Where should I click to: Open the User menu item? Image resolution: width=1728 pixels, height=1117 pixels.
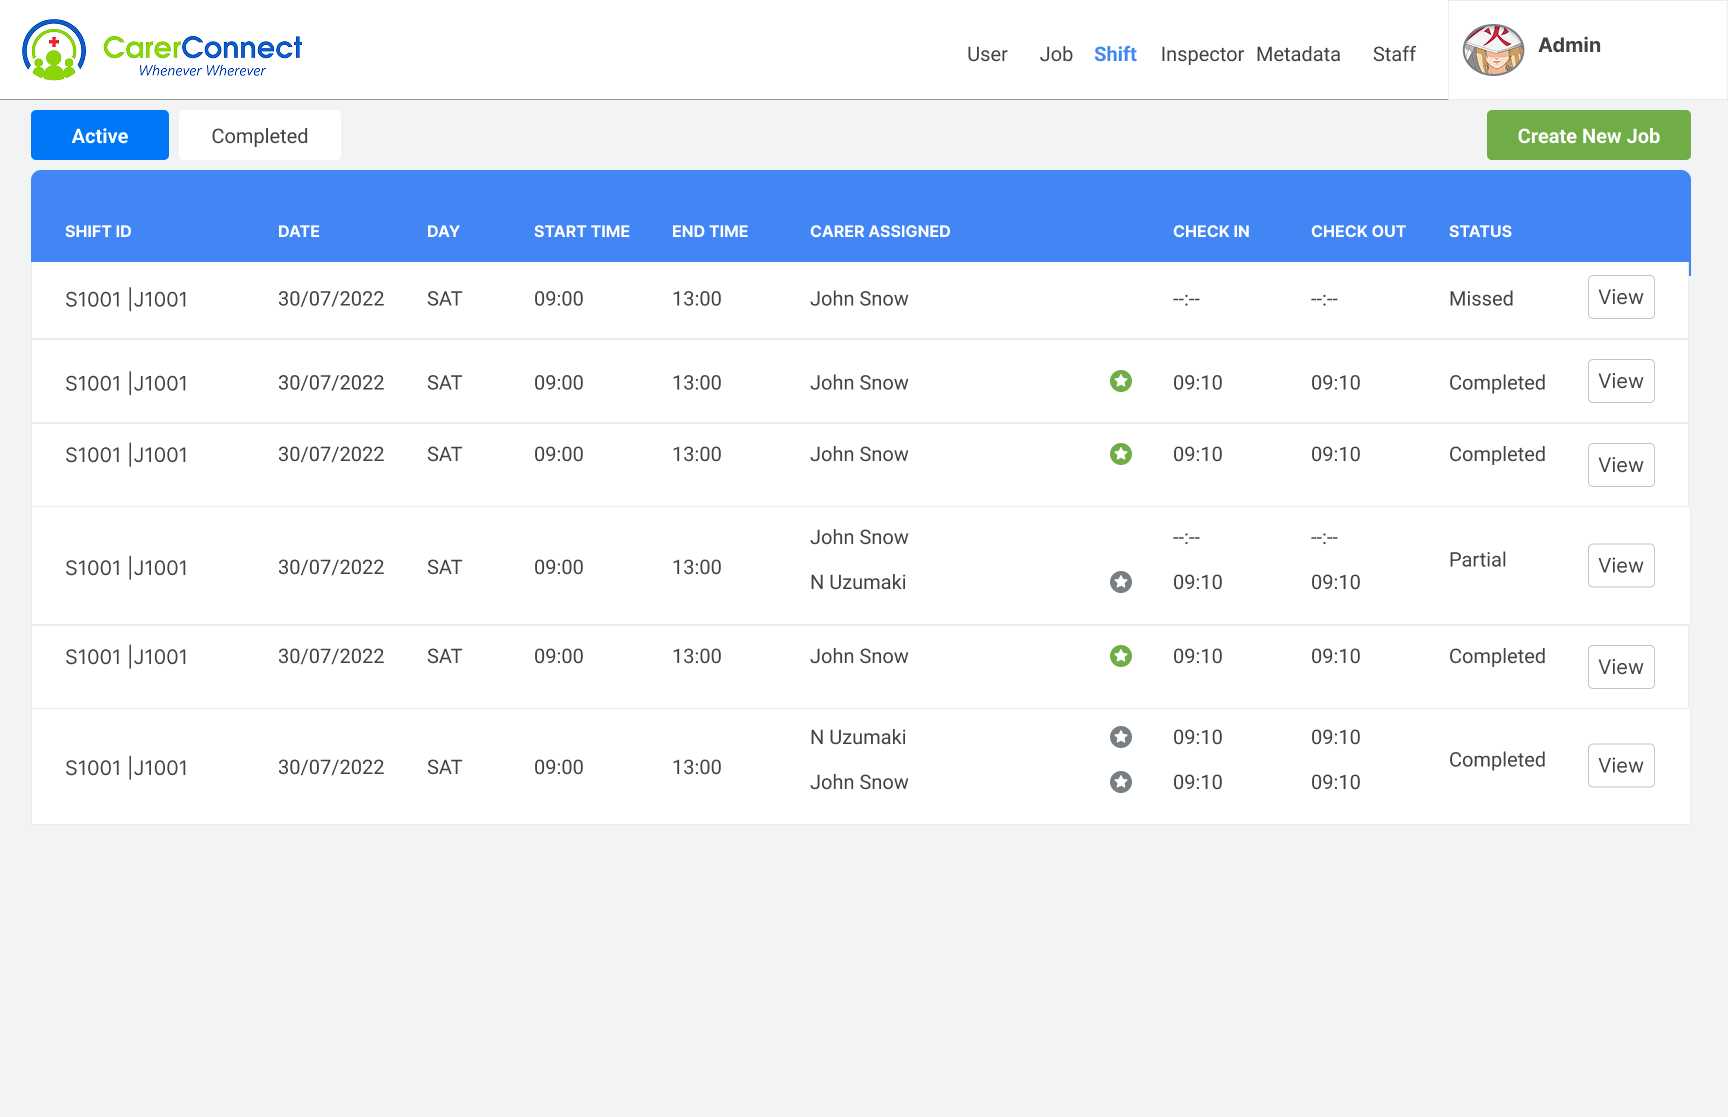(987, 54)
